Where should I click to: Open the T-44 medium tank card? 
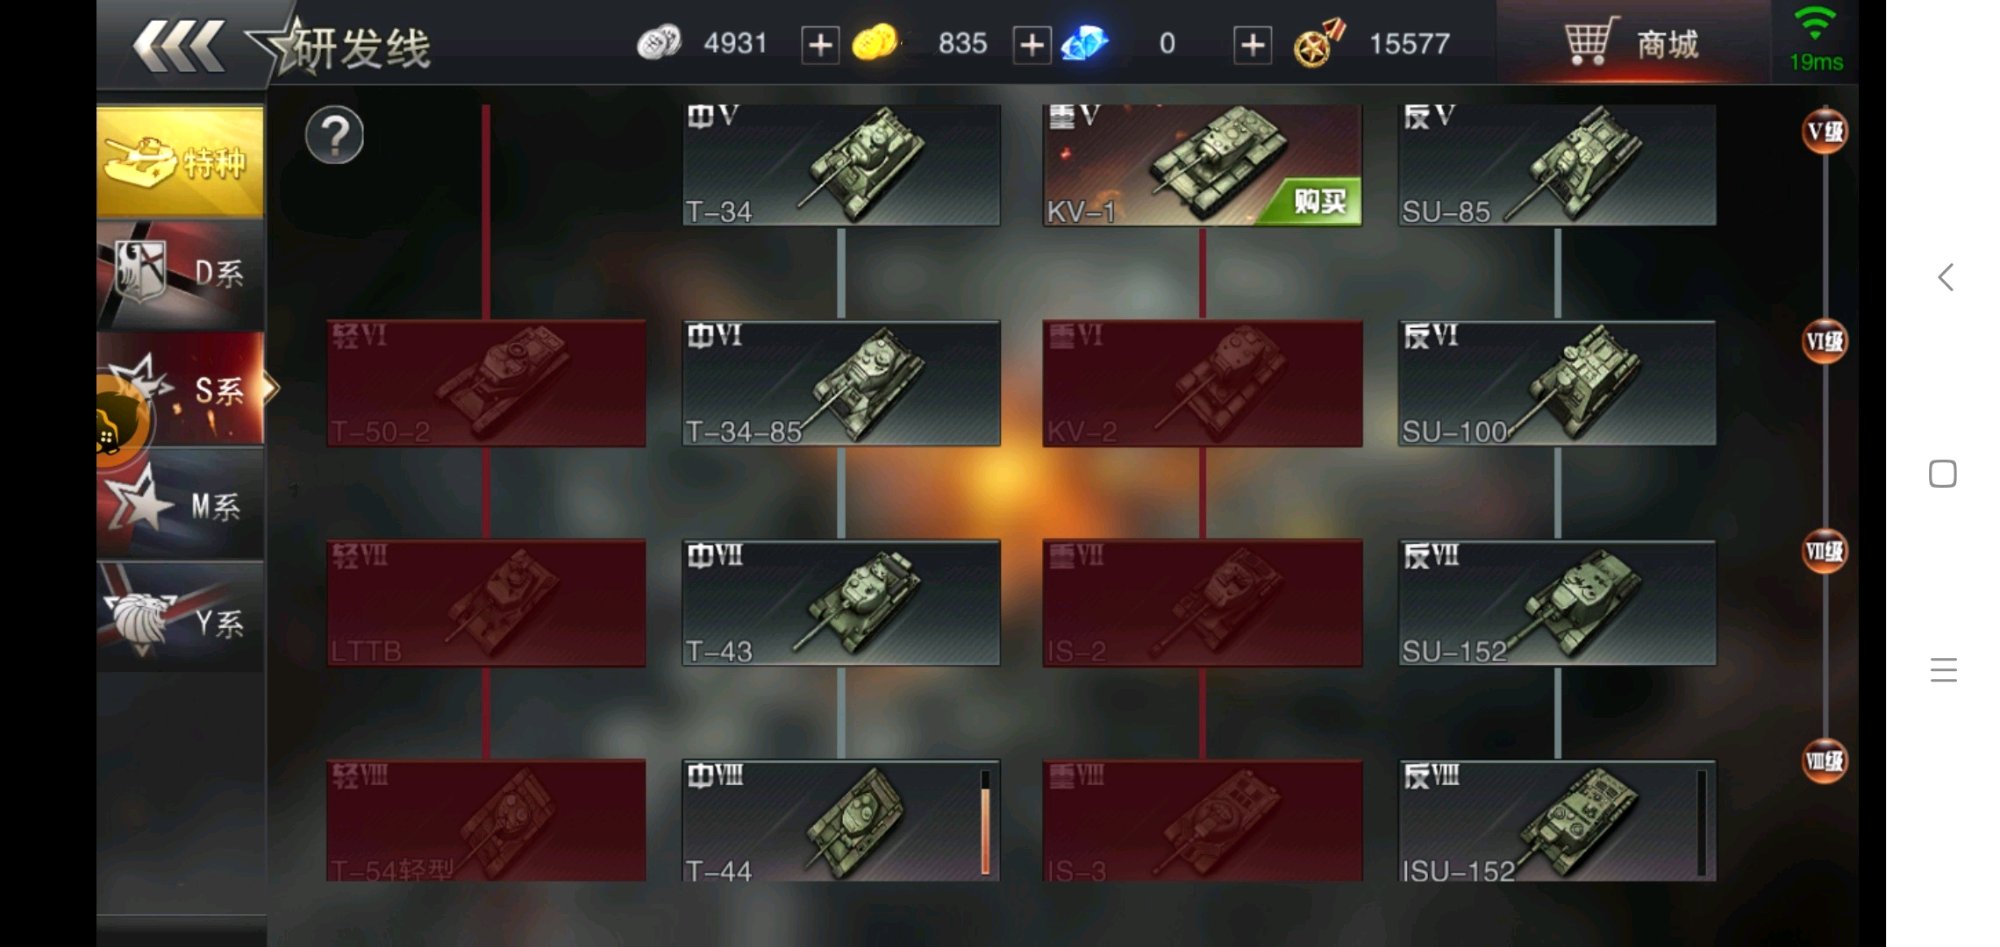coord(841,822)
